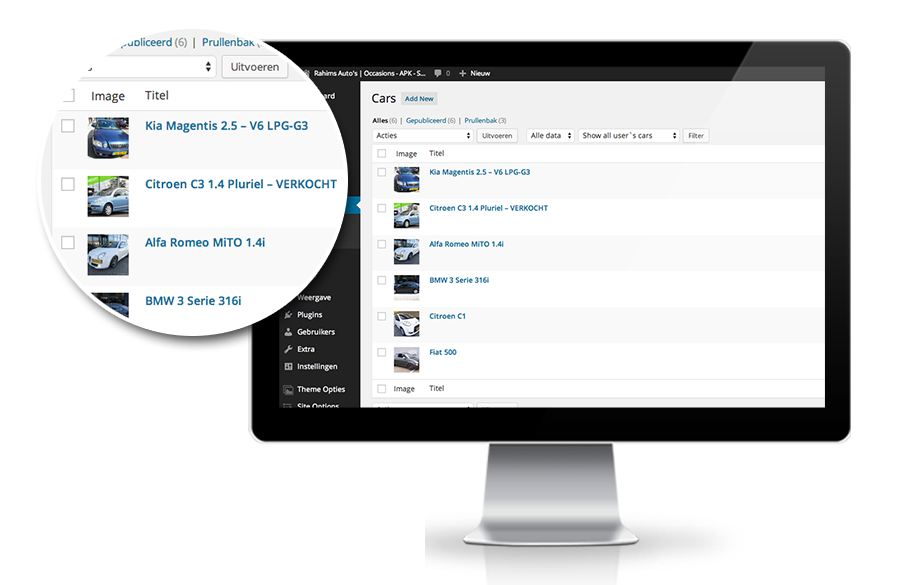
Task: Click Nieuw in the admin bar
Action: 480,73
